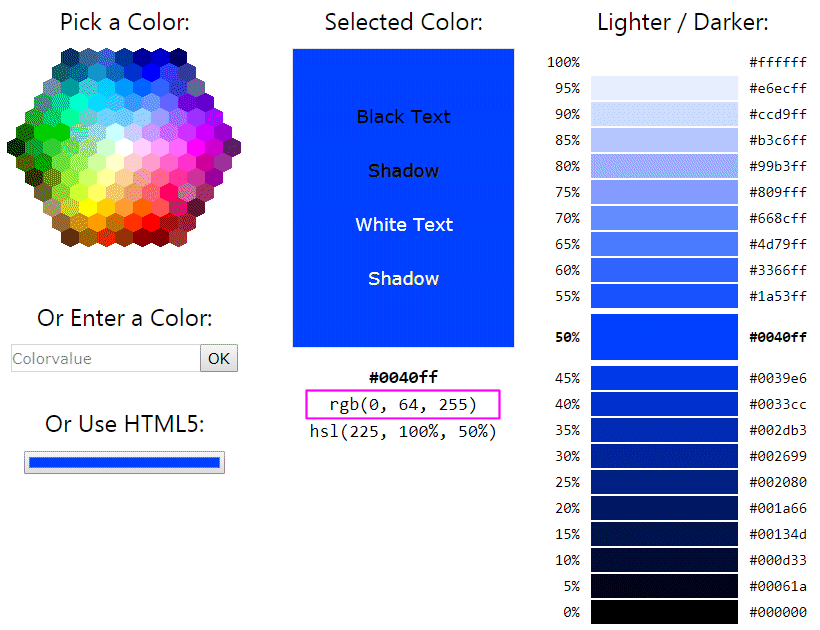
Task: Select the 100% #ffffff shade bar
Action: click(664, 62)
